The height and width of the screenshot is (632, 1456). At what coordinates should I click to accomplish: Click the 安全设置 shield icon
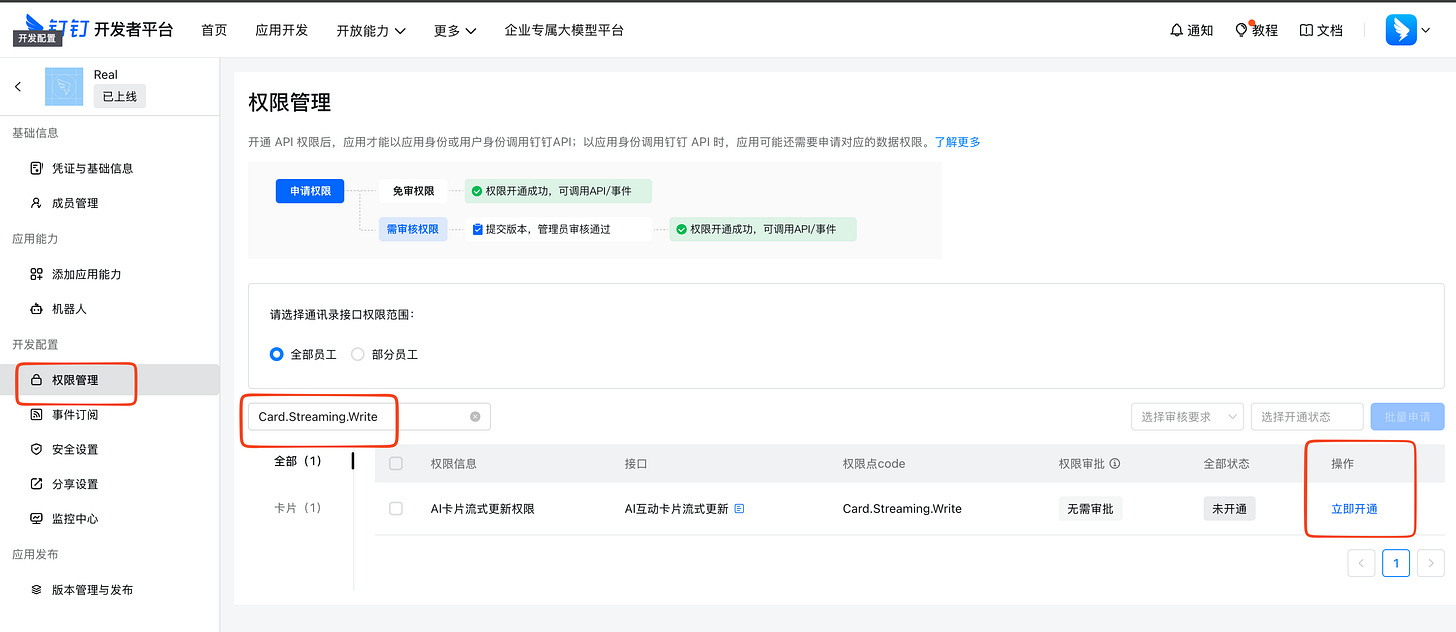coord(37,449)
